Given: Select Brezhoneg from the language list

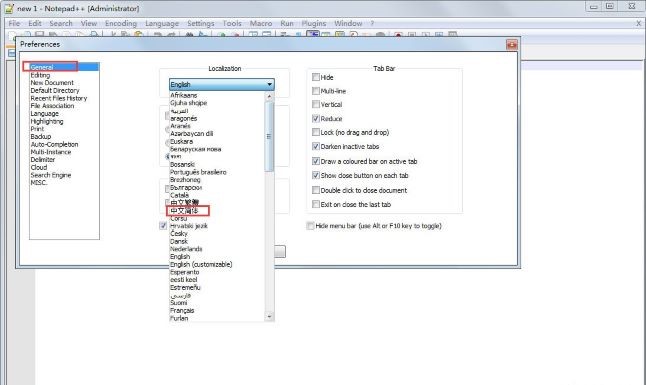Looking at the screenshot, I should point(185,180).
